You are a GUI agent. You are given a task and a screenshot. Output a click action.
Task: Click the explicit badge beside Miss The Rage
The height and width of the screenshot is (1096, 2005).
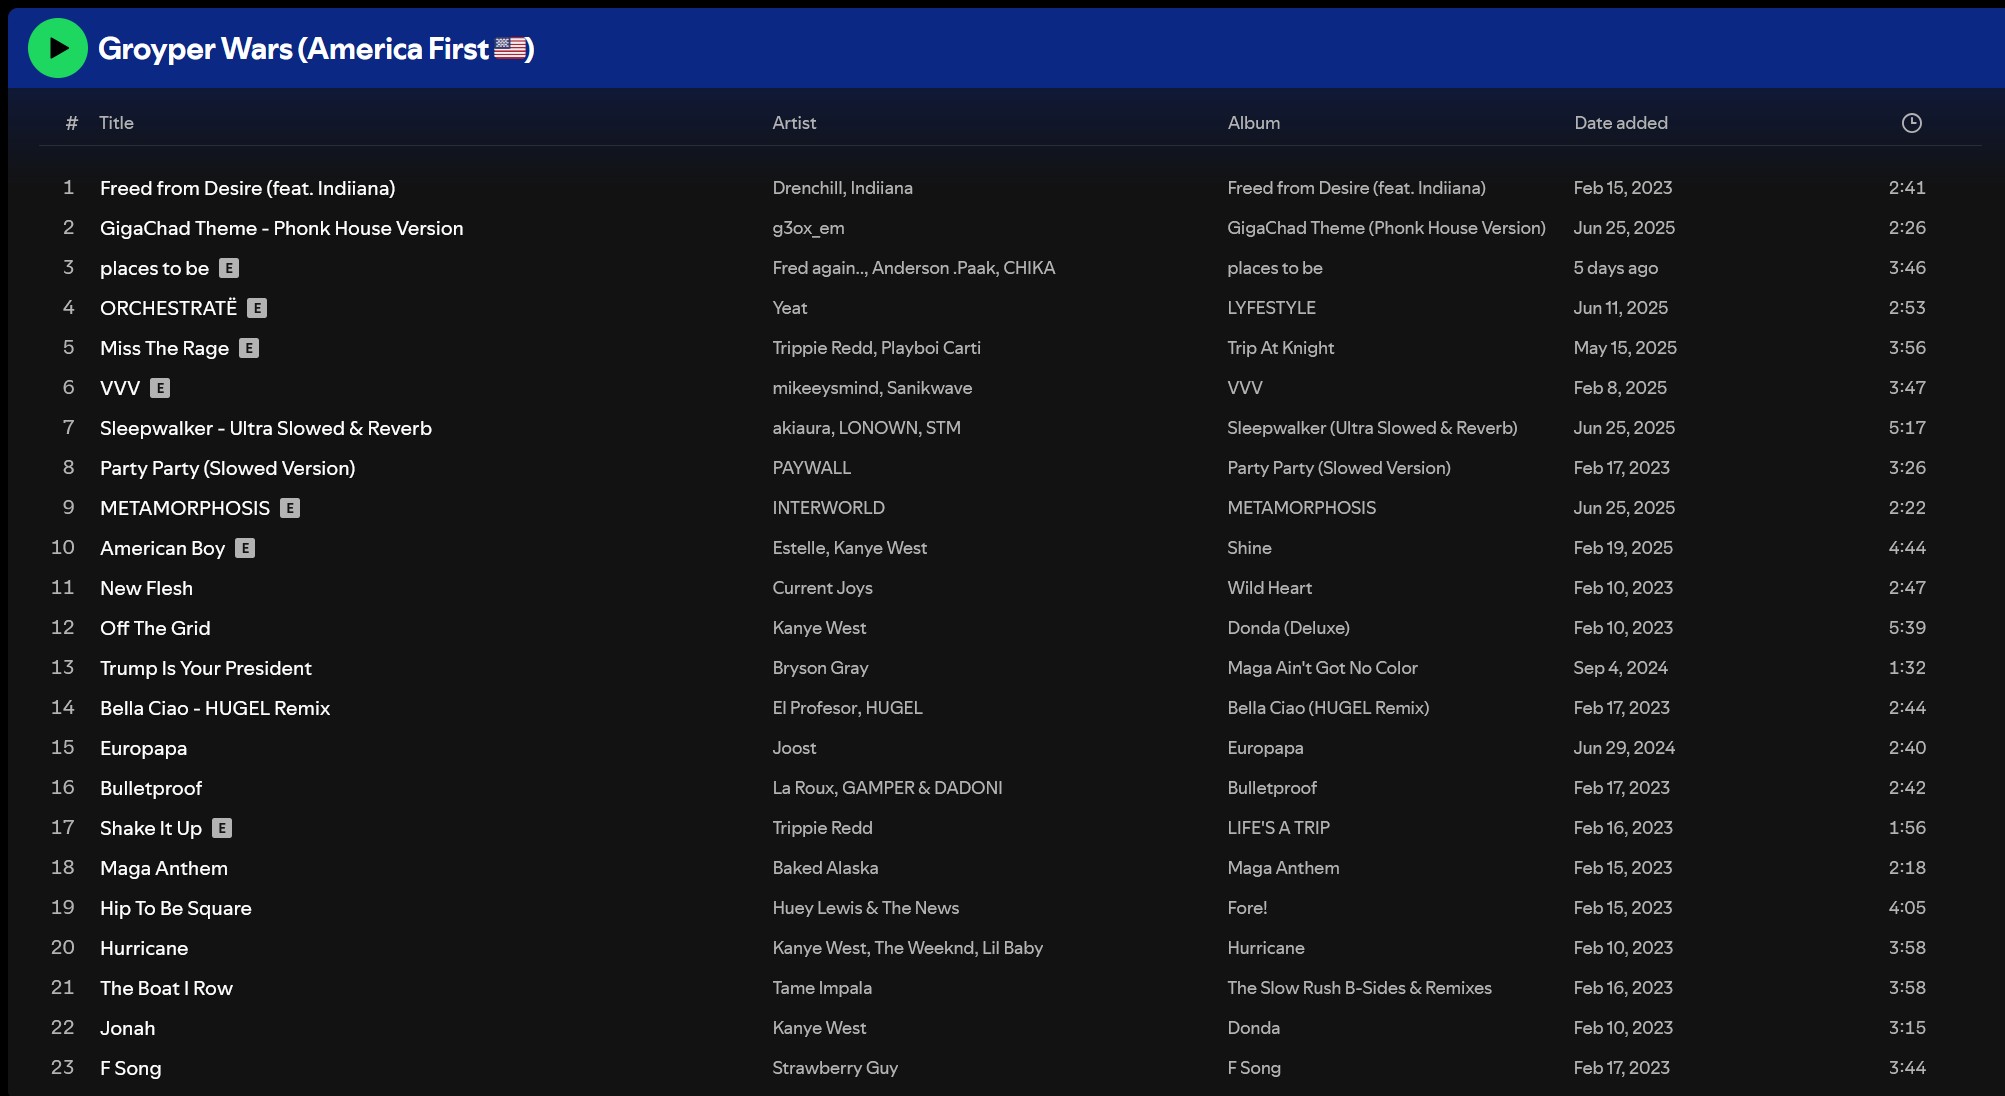(249, 348)
